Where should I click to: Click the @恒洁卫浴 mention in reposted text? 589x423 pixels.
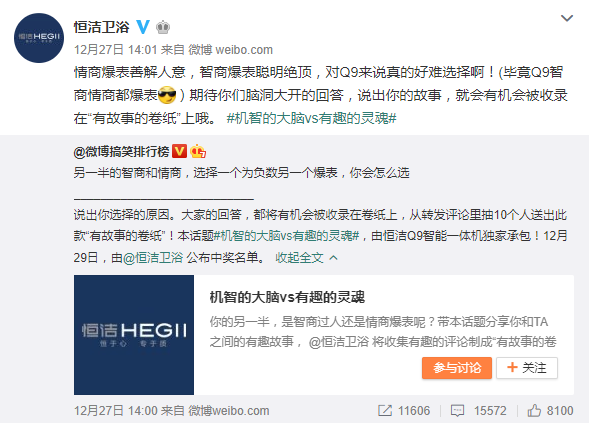pyautogui.click(x=153, y=258)
